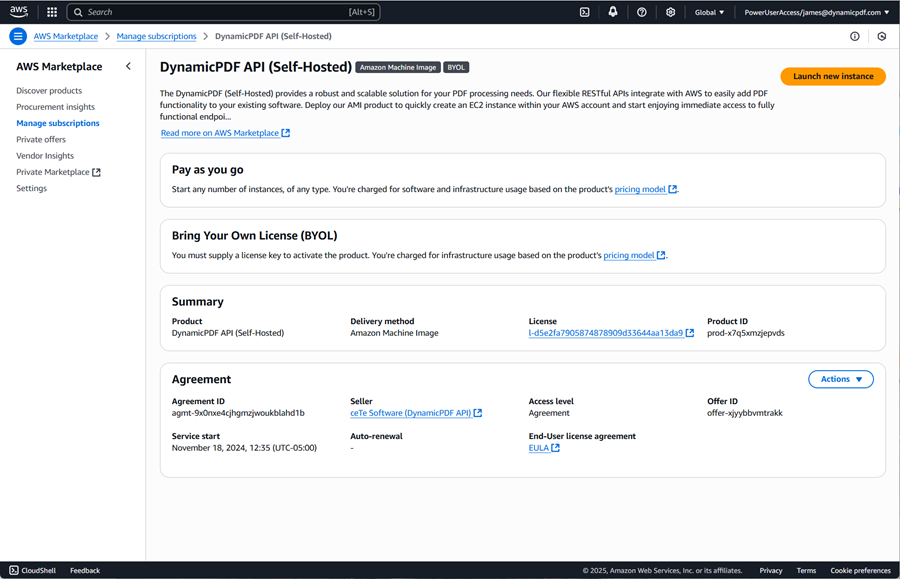Click the icon right of the info icon

pos(882,36)
